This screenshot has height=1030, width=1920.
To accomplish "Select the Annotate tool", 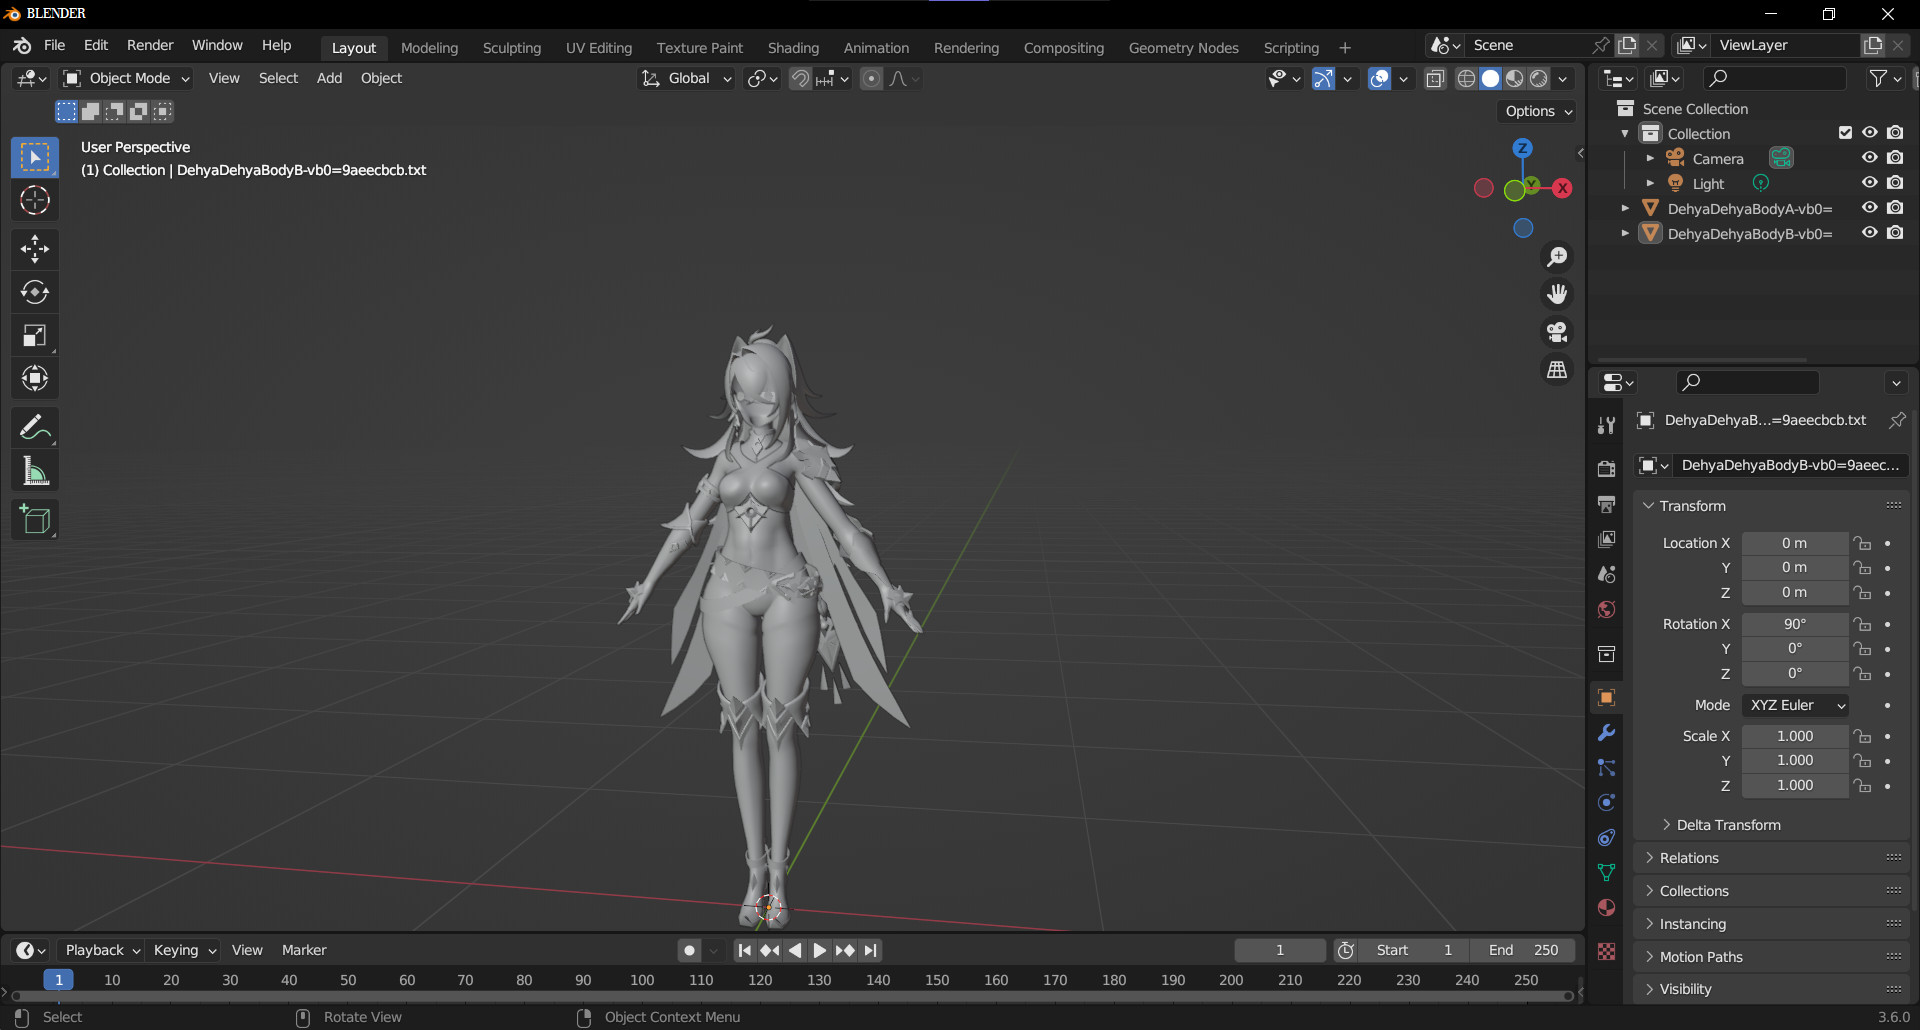I will point(35,427).
